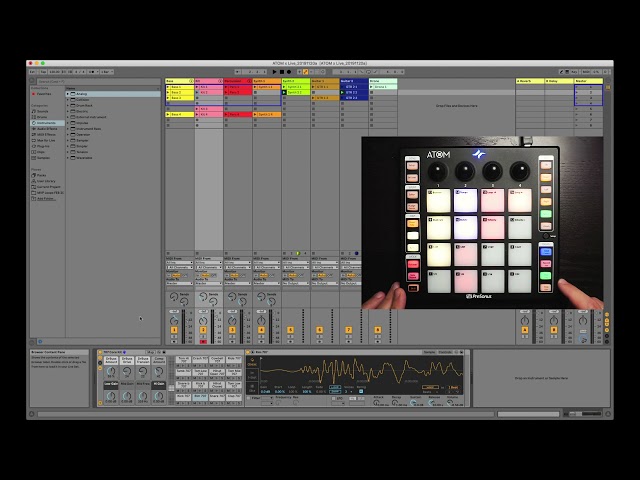Open the Max for Live category
640x480 pixels.
tap(46, 140)
